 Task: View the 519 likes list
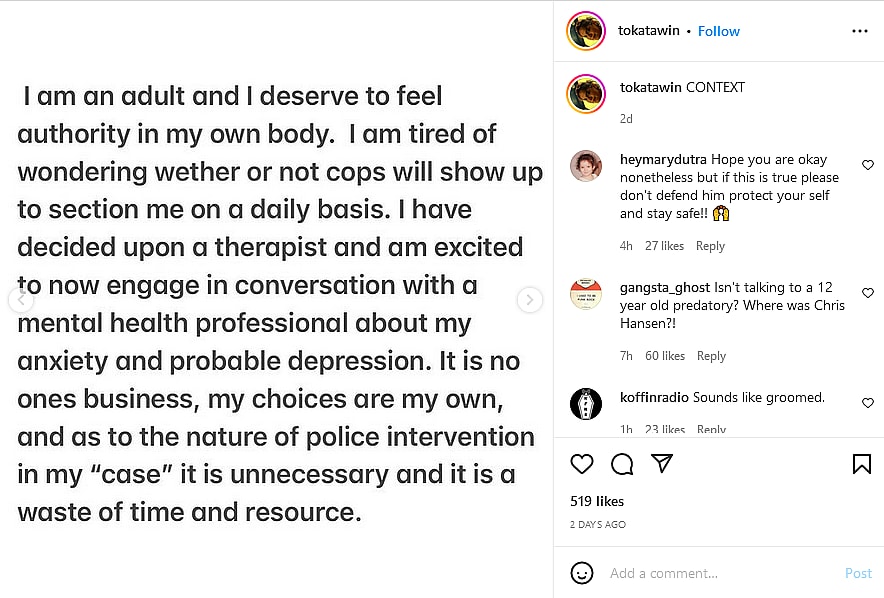point(597,501)
